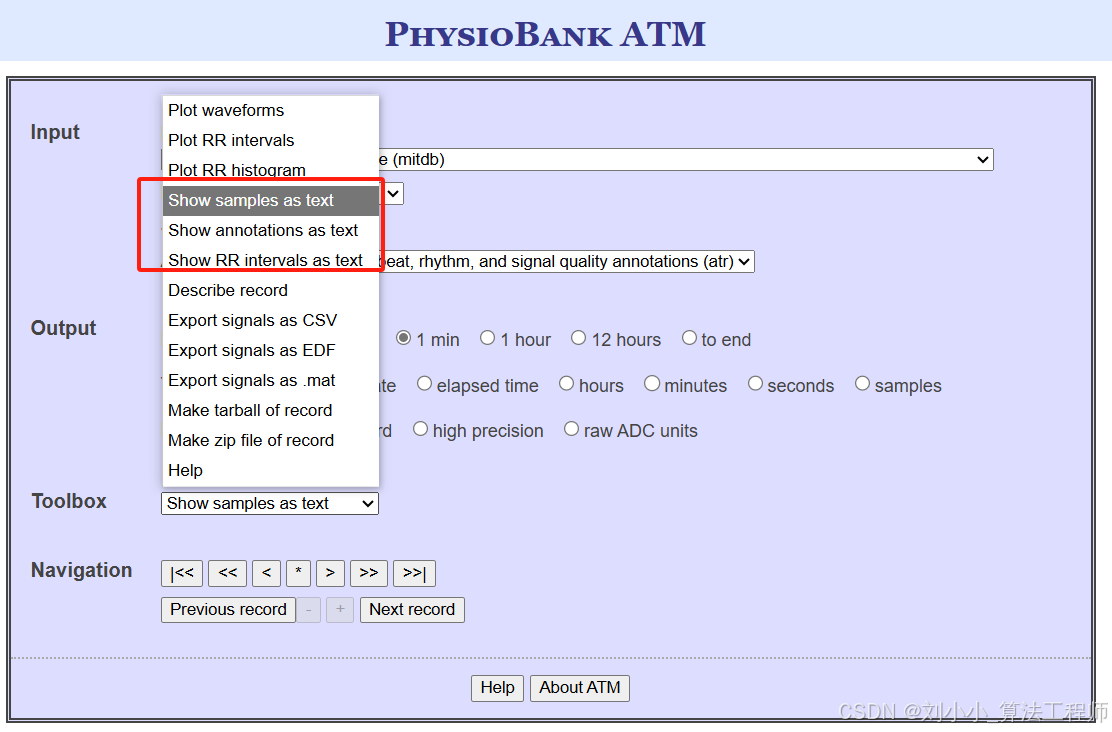Open the Toolbox dropdown showing samples as text
The image size is (1112, 732).
pos(269,504)
